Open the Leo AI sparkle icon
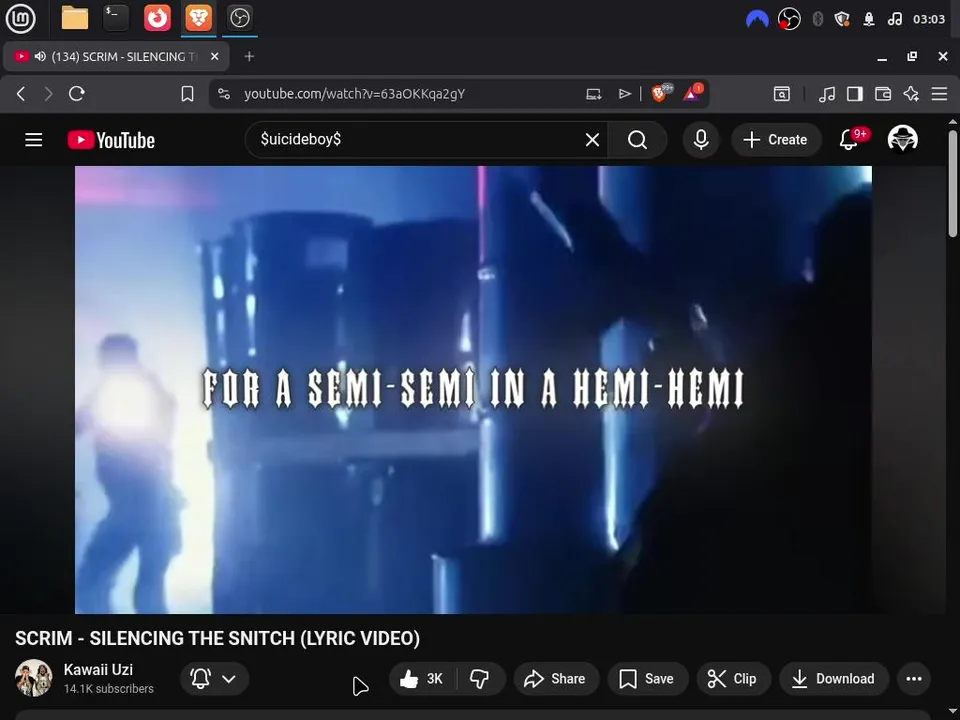 click(911, 94)
